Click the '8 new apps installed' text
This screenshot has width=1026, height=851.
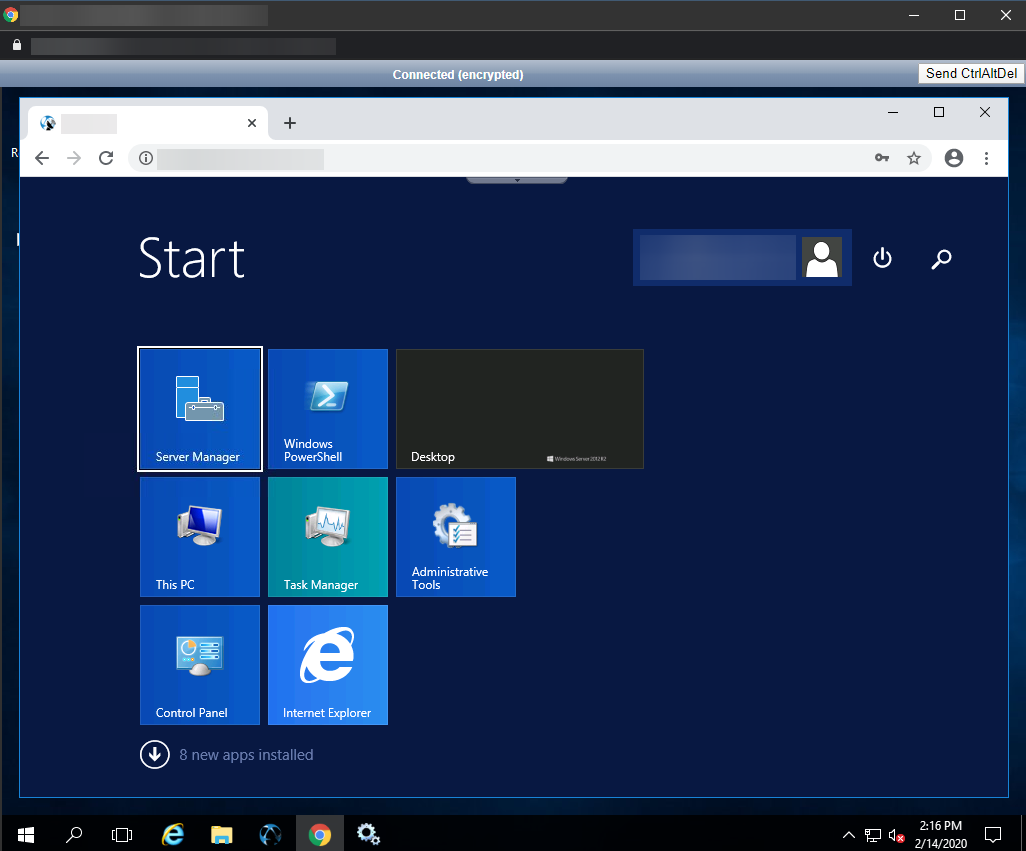pyautogui.click(x=246, y=755)
